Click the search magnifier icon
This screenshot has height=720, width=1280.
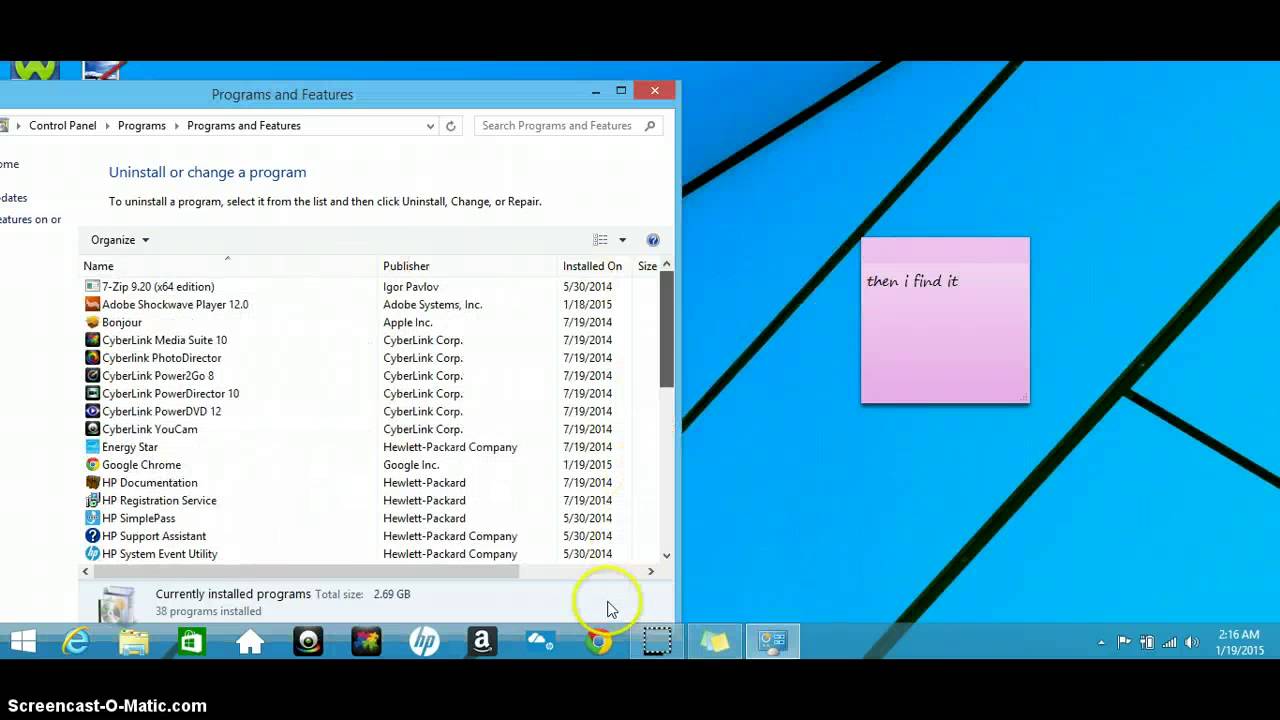(650, 126)
